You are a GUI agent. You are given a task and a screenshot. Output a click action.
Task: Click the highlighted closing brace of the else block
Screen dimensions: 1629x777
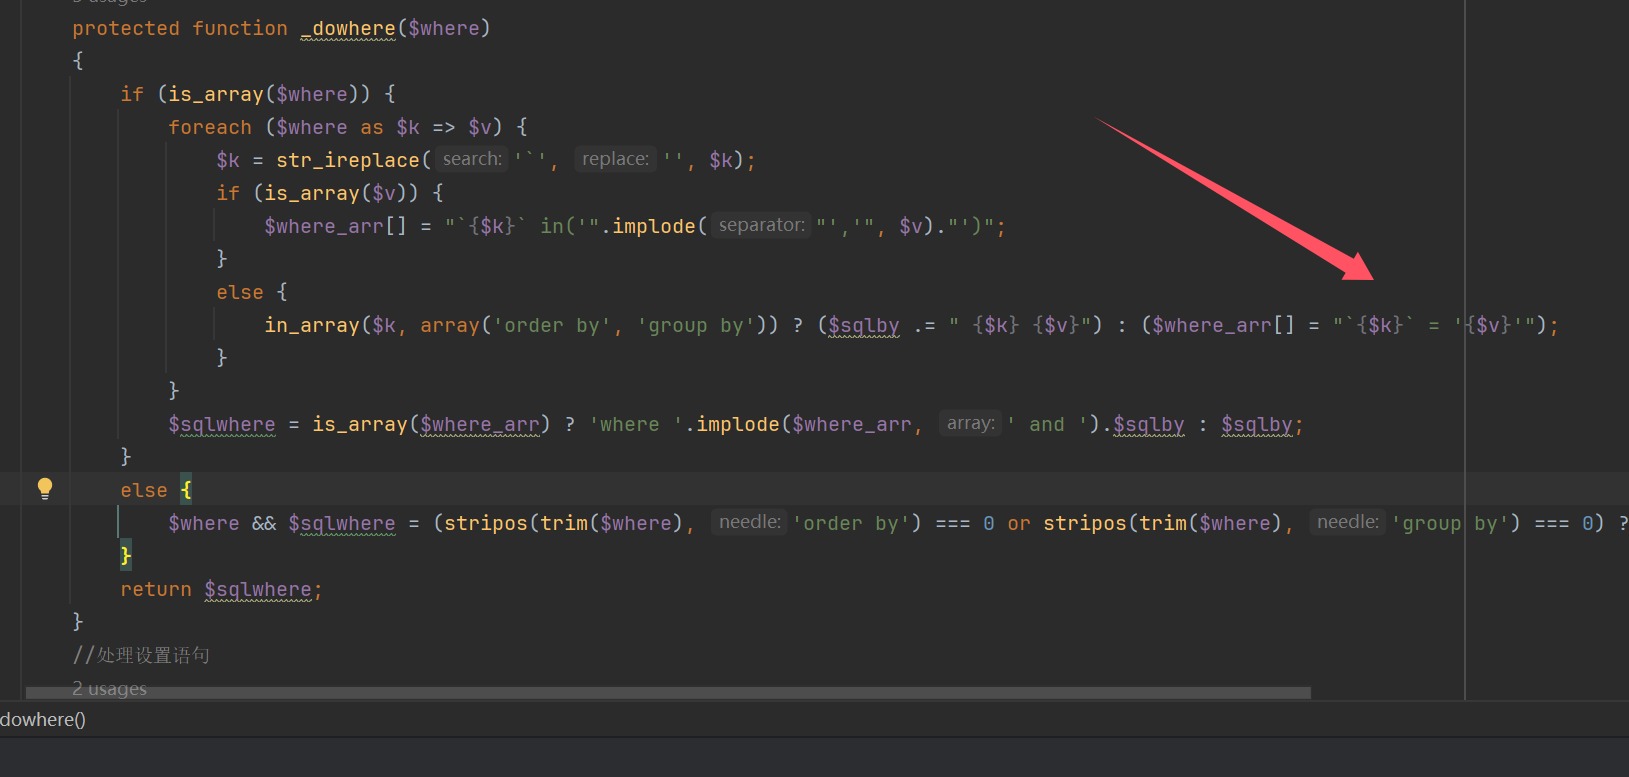[126, 555]
